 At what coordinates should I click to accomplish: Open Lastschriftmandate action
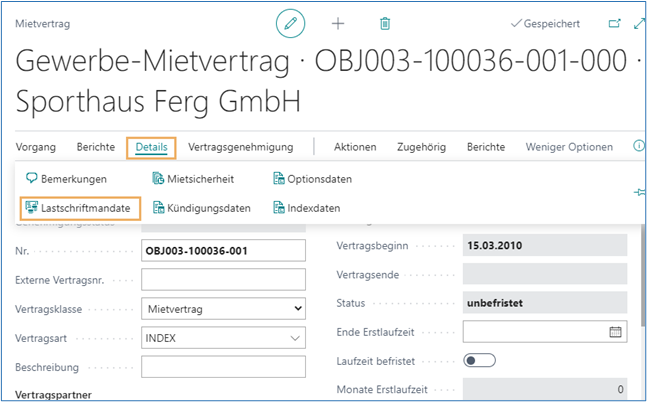(78, 208)
